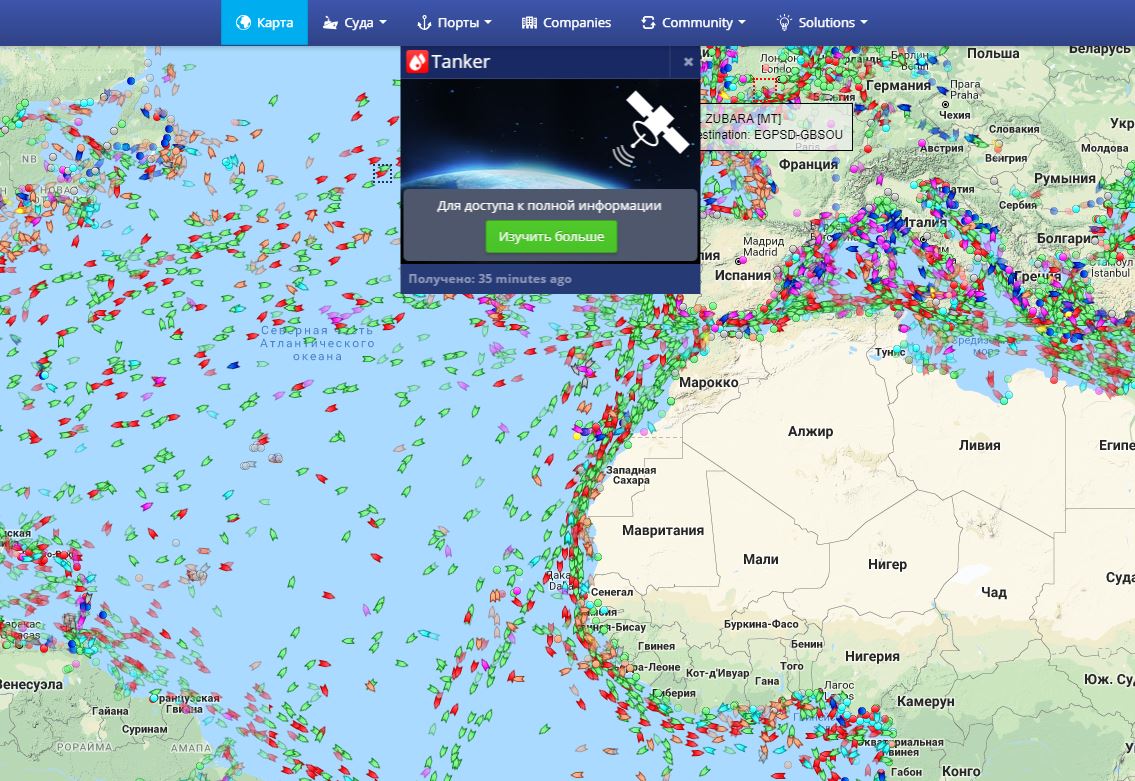Click the Польша country label
Viewport: 1135px width, 781px height.
[993, 54]
